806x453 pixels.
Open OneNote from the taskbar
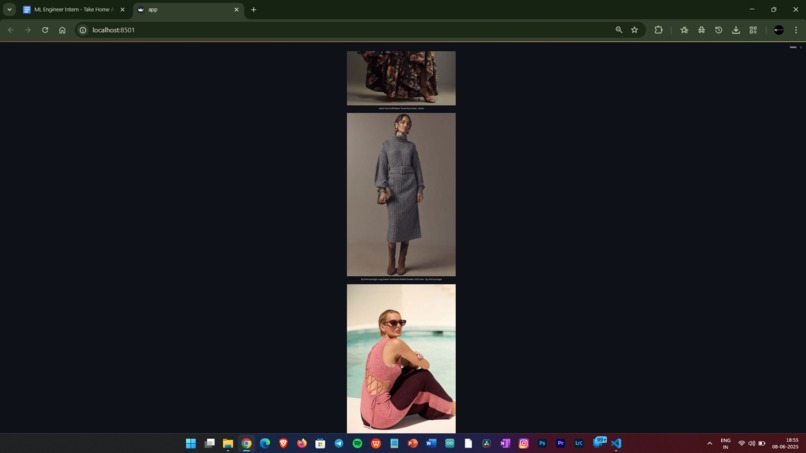tap(505, 443)
